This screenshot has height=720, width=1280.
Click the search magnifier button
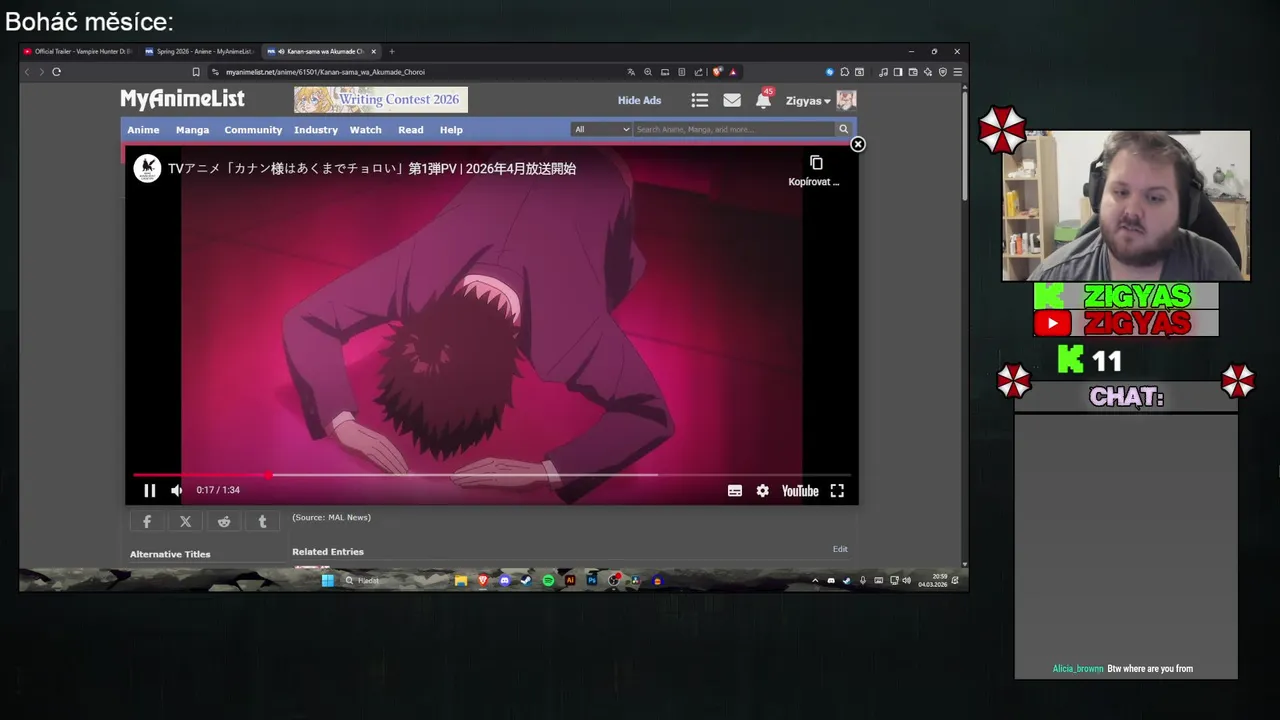coord(843,129)
